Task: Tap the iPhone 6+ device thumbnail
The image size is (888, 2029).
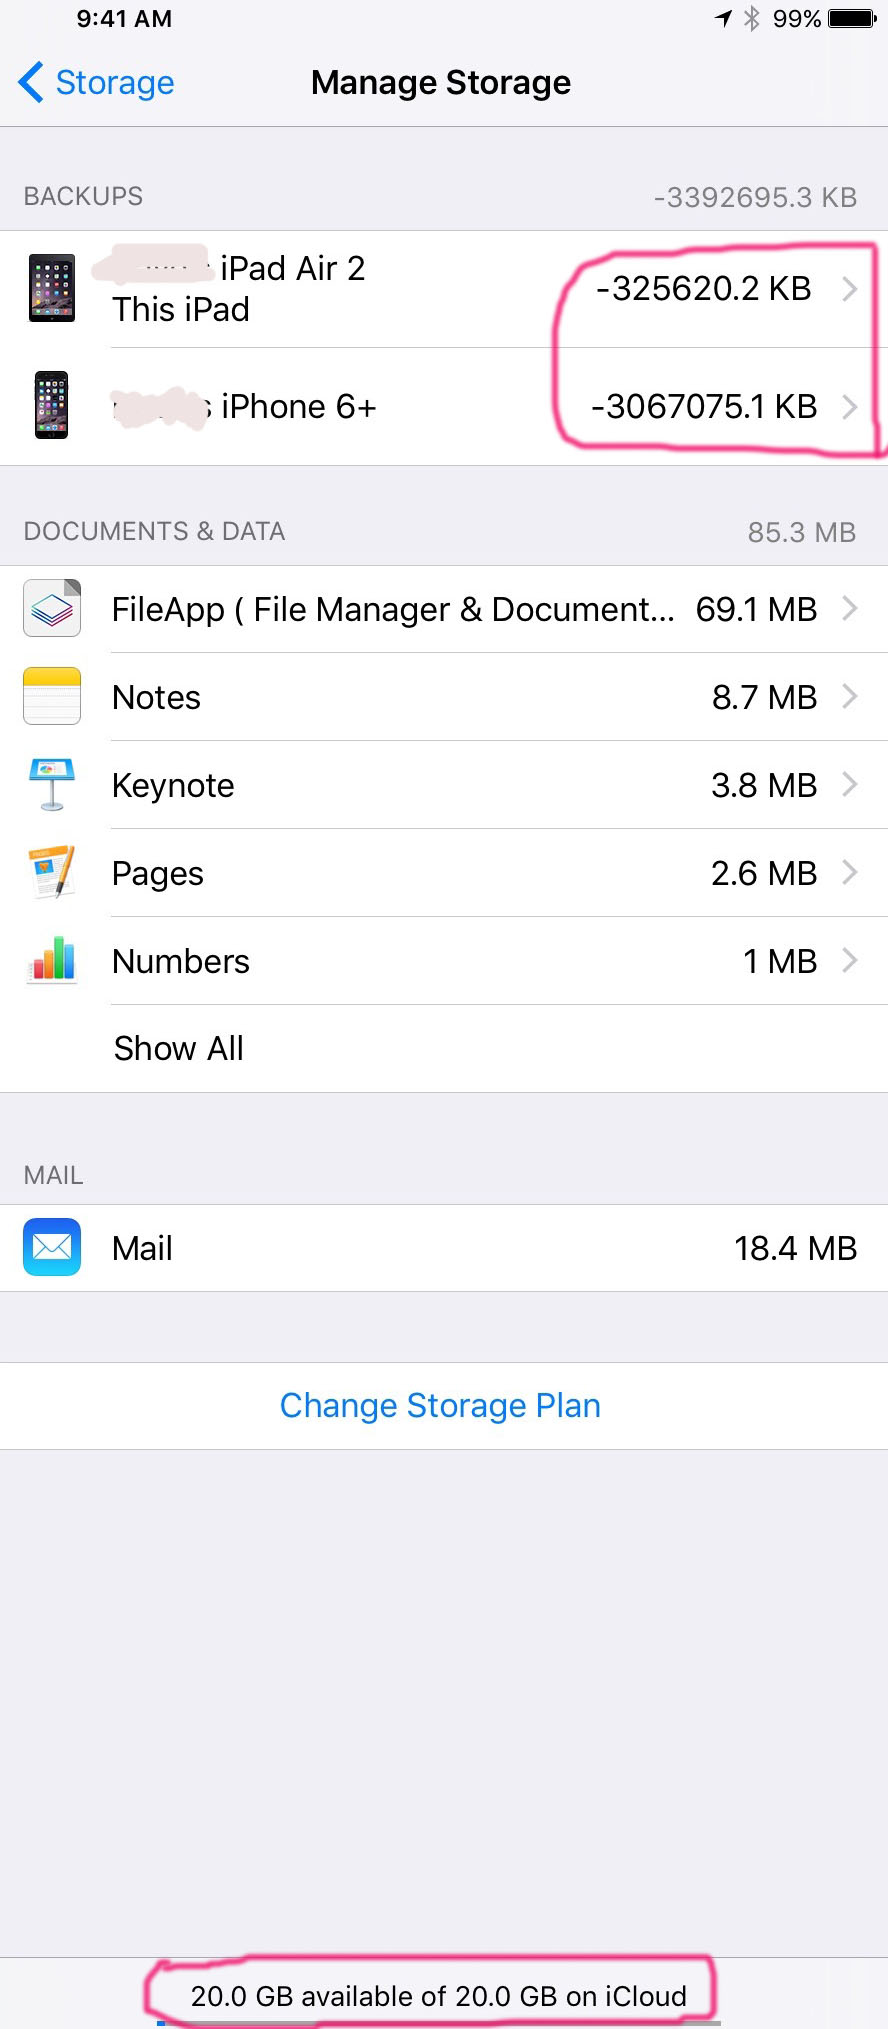Action: [x=52, y=405]
